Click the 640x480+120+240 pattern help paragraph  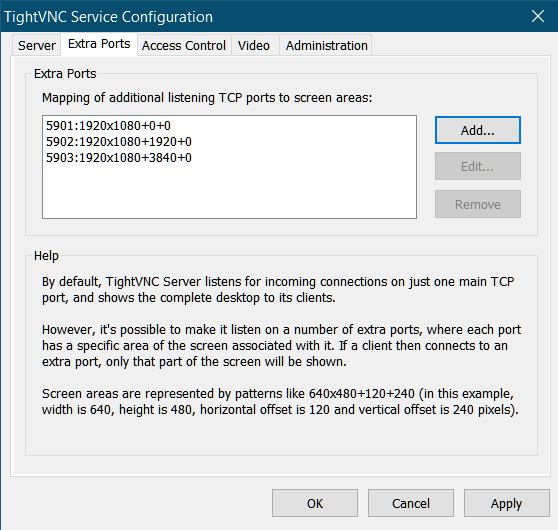click(280, 402)
